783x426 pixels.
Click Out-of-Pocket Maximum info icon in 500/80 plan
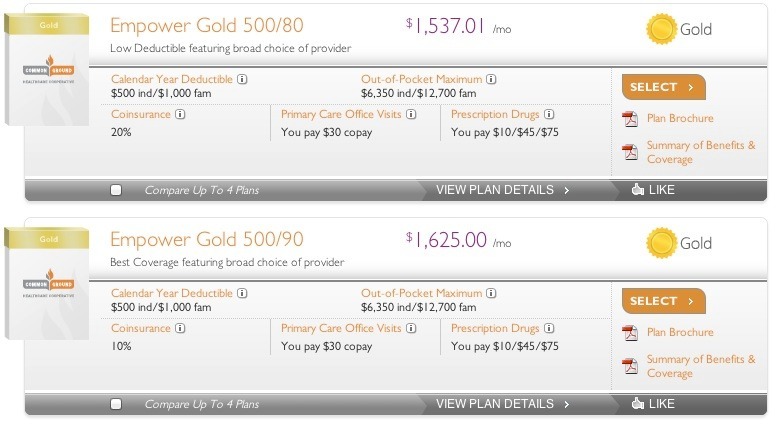click(x=491, y=79)
